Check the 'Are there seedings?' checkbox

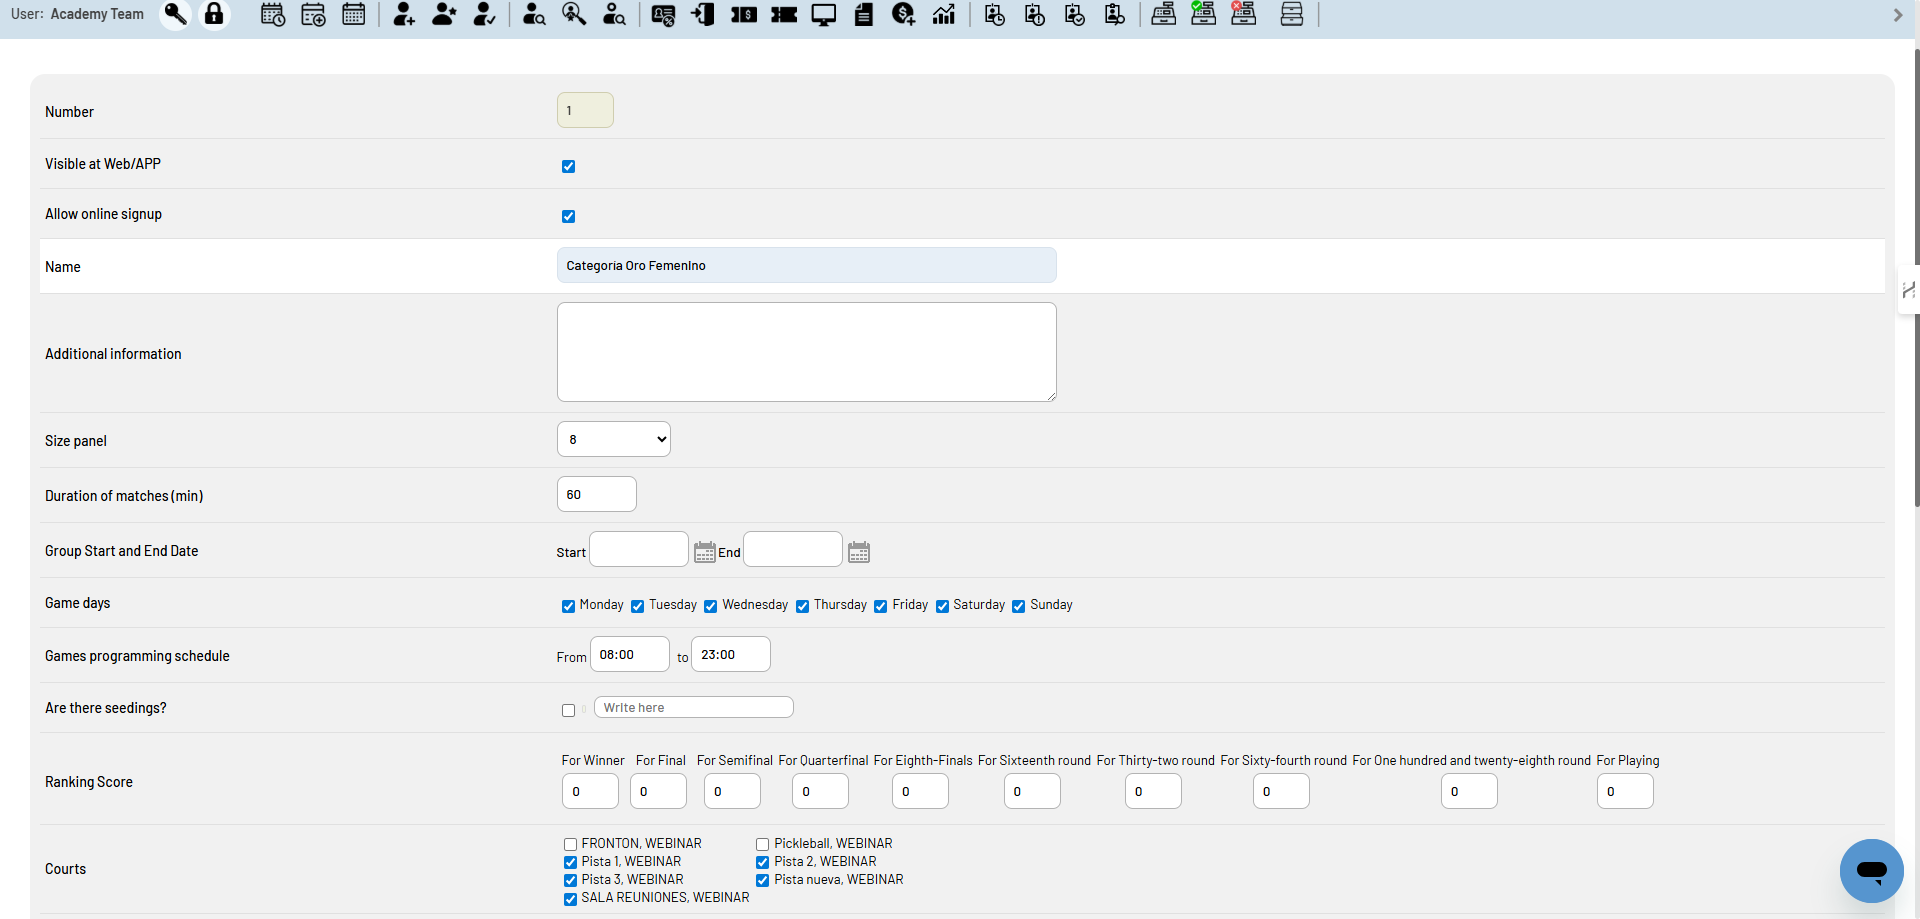(568, 710)
